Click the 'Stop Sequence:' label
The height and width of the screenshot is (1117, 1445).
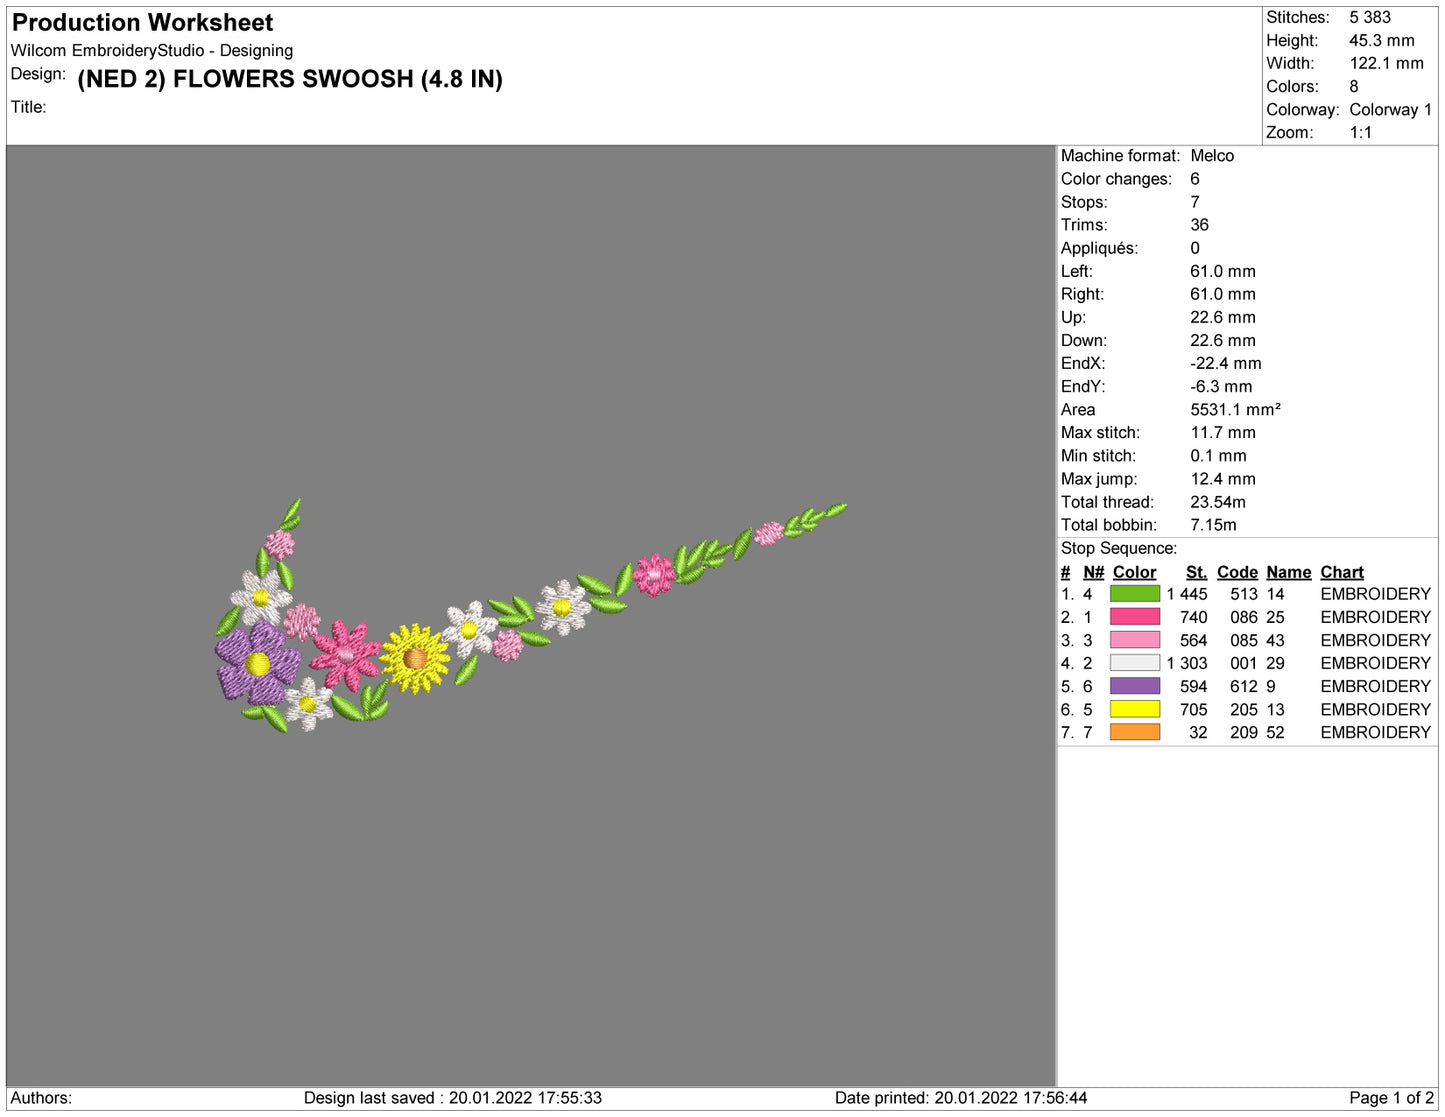tap(1119, 548)
